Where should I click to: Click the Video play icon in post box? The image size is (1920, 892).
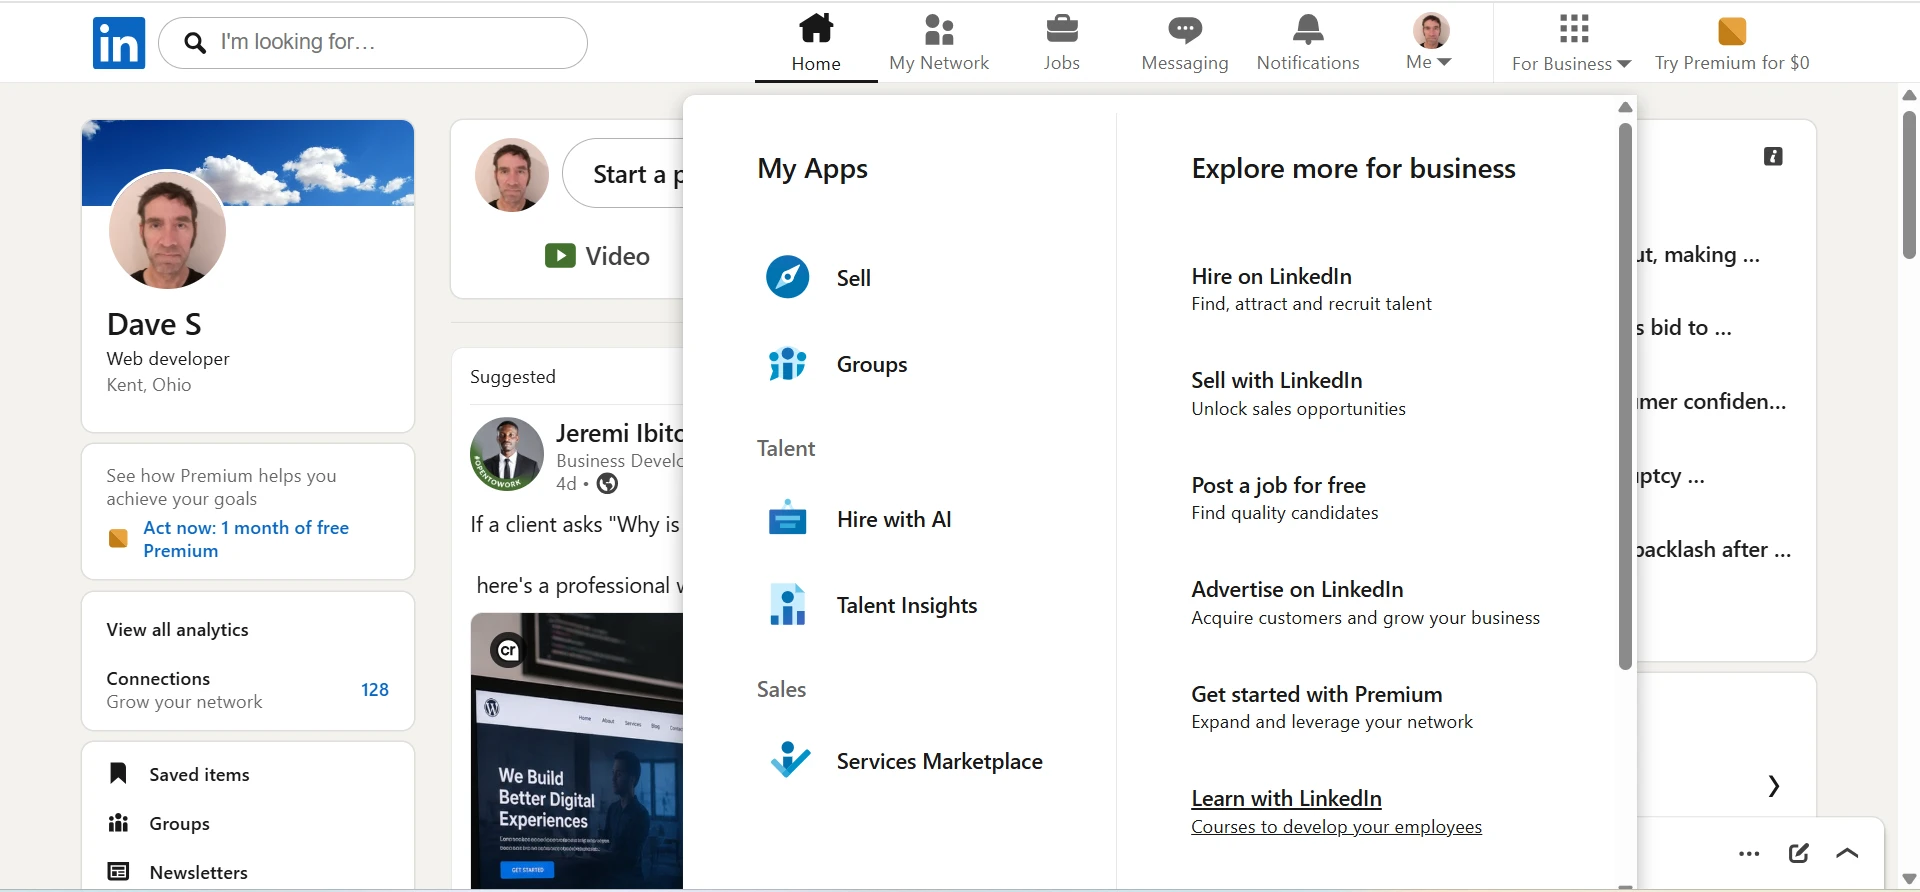pyautogui.click(x=560, y=256)
